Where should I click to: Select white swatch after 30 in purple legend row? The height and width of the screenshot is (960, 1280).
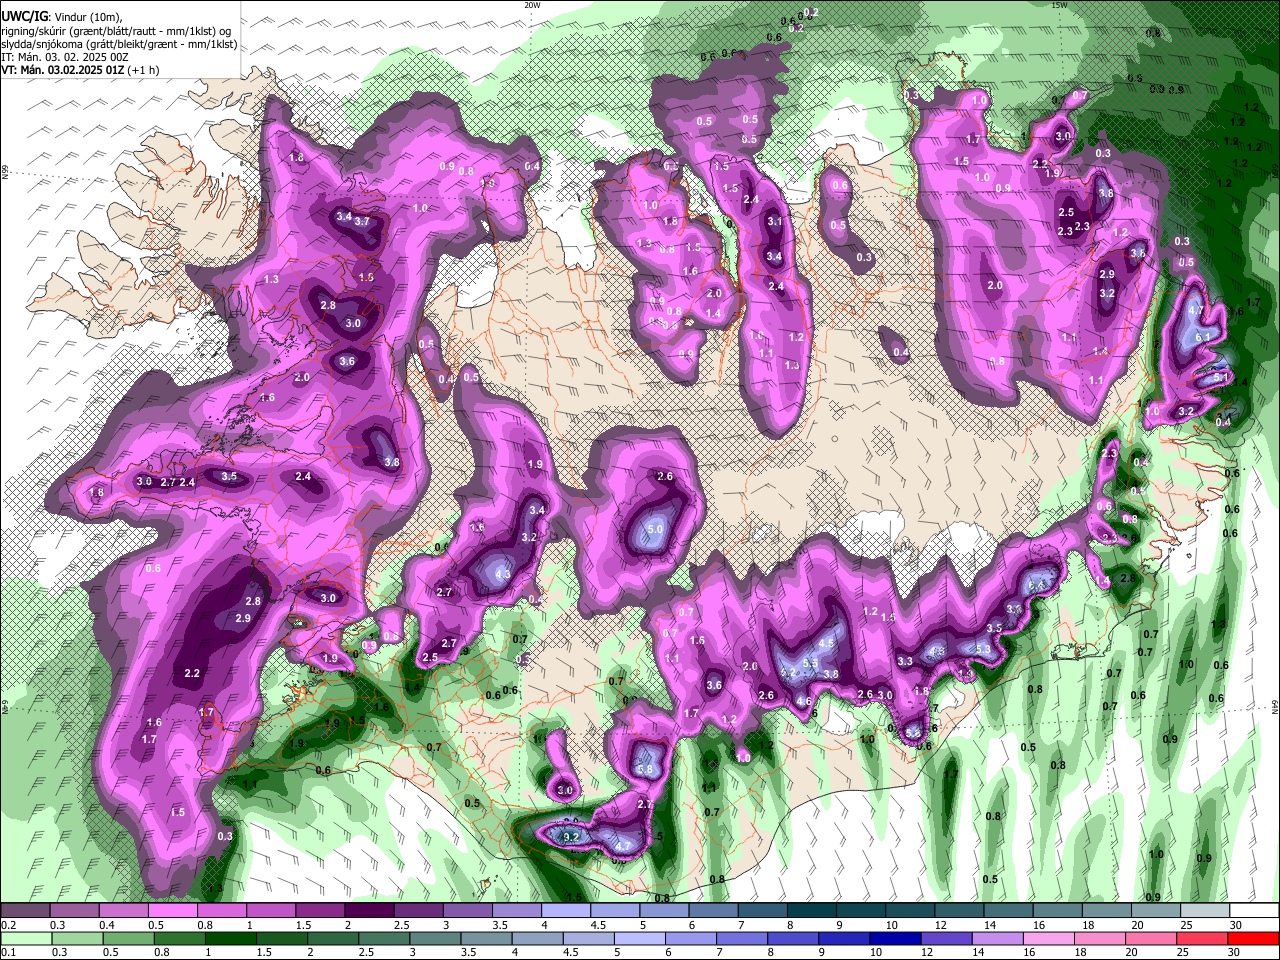(1253, 911)
